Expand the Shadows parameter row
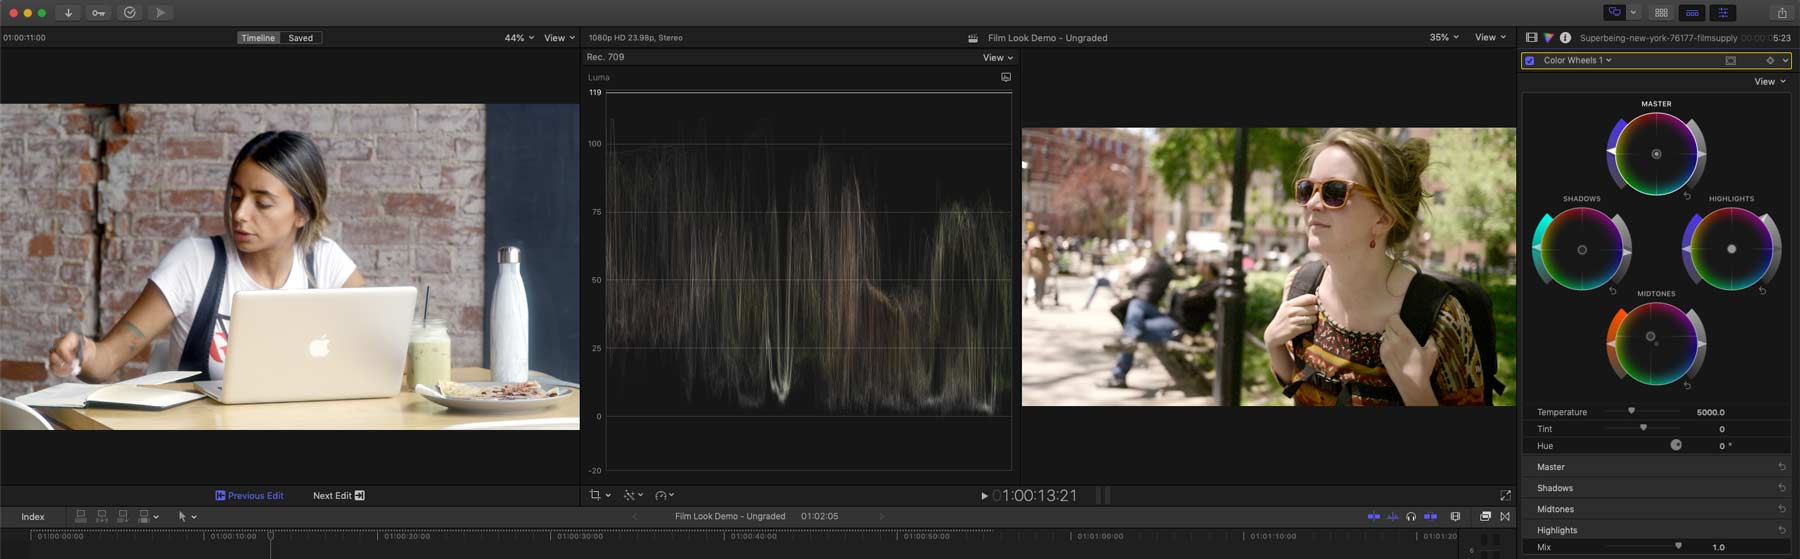Viewport: 1800px width, 559px height. click(x=1657, y=488)
